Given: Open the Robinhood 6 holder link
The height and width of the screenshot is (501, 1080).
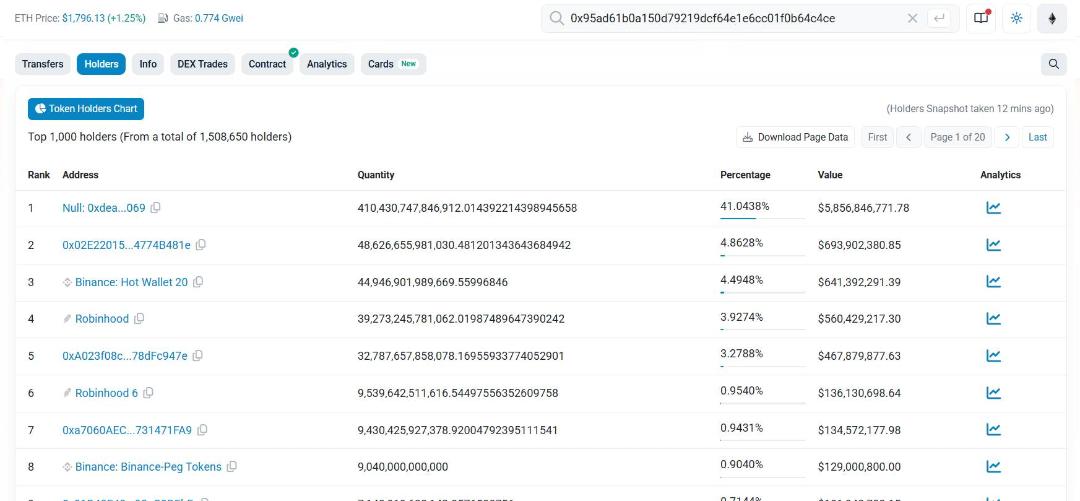Looking at the screenshot, I should [107, 393].
